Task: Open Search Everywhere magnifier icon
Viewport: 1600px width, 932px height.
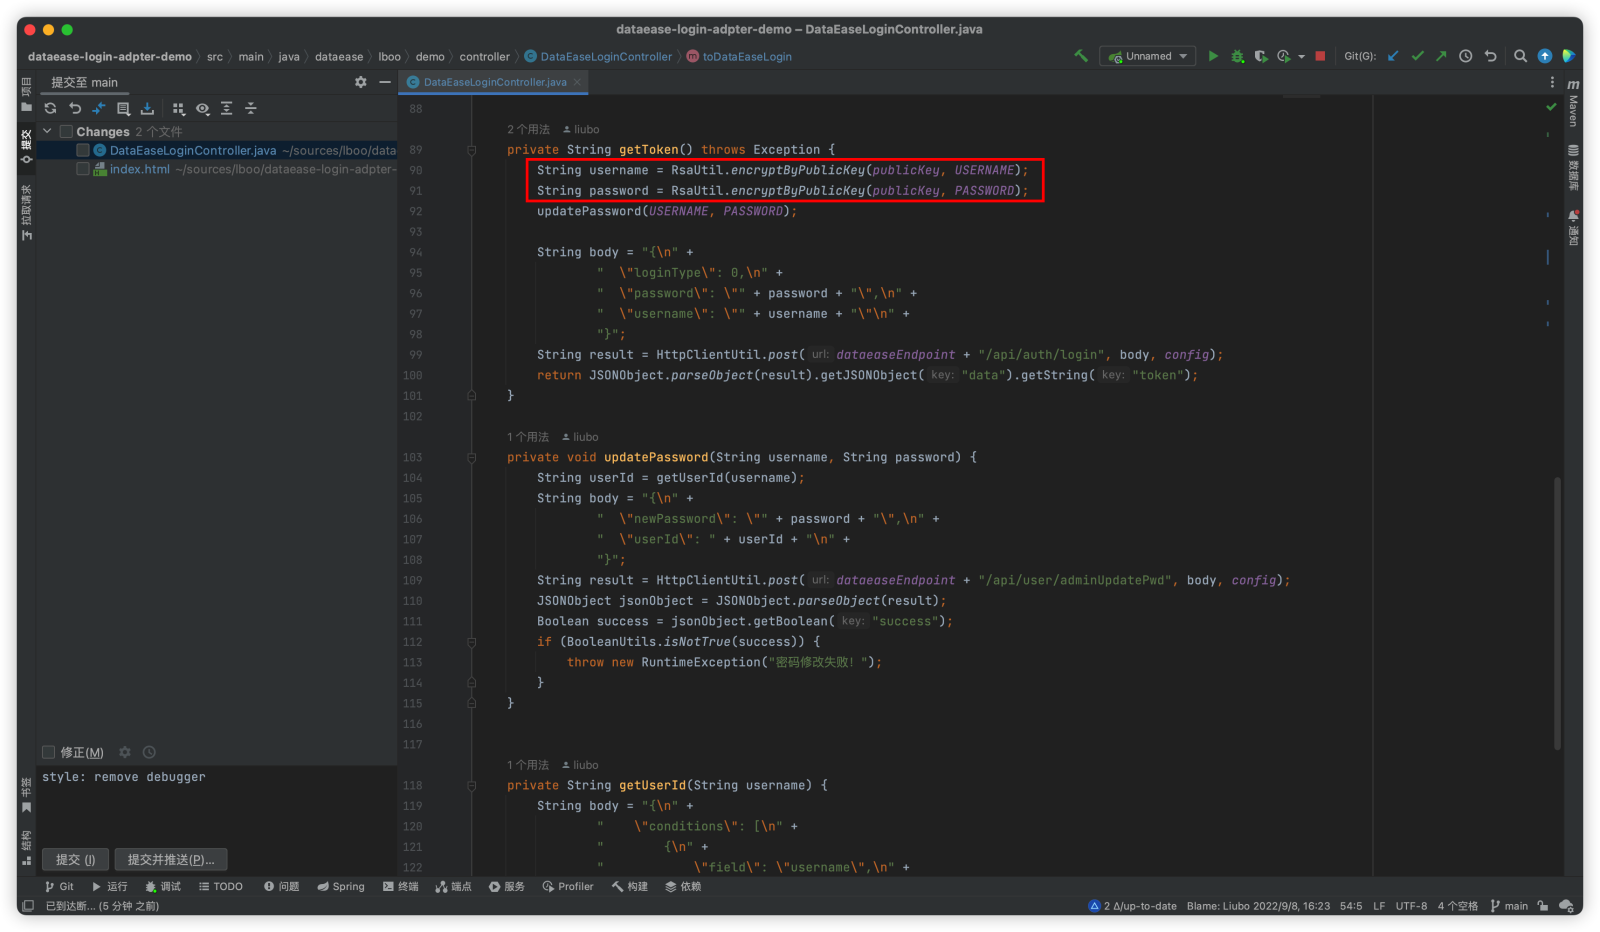Action: click(1520, 56)
